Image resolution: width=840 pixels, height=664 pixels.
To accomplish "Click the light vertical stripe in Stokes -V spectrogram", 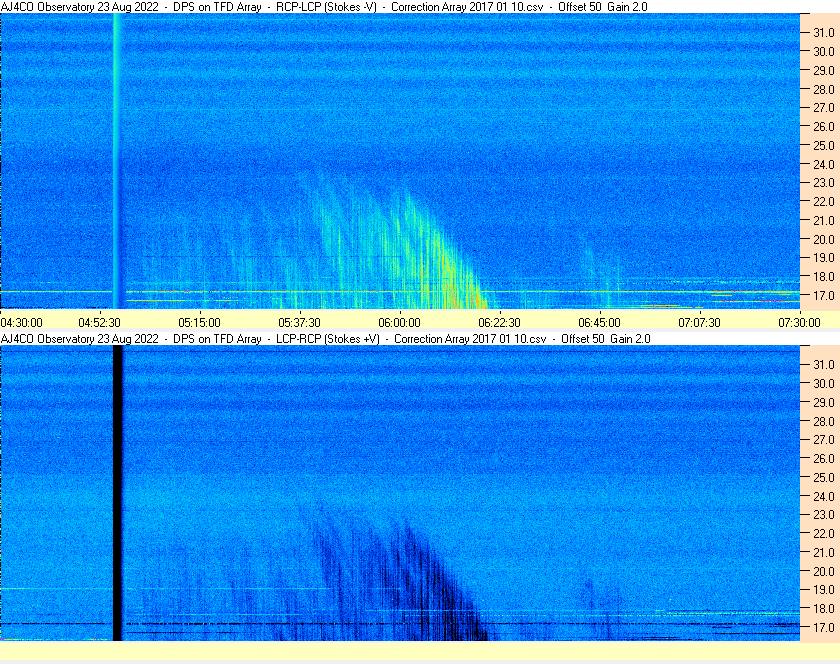I will (x=117, y=161).
